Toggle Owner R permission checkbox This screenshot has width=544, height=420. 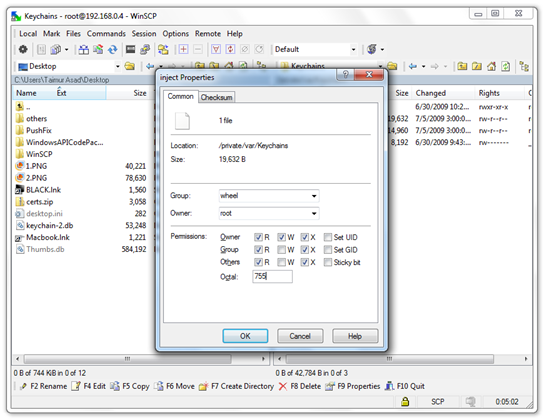point(258,237)
